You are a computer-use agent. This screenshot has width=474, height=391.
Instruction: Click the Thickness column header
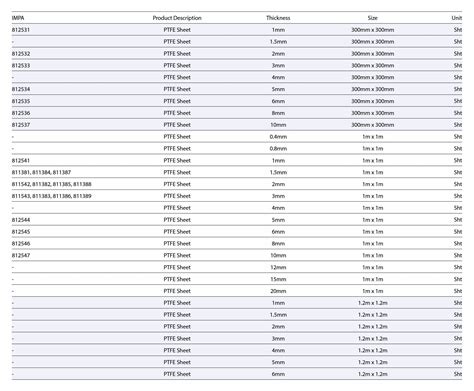[278, 18]
